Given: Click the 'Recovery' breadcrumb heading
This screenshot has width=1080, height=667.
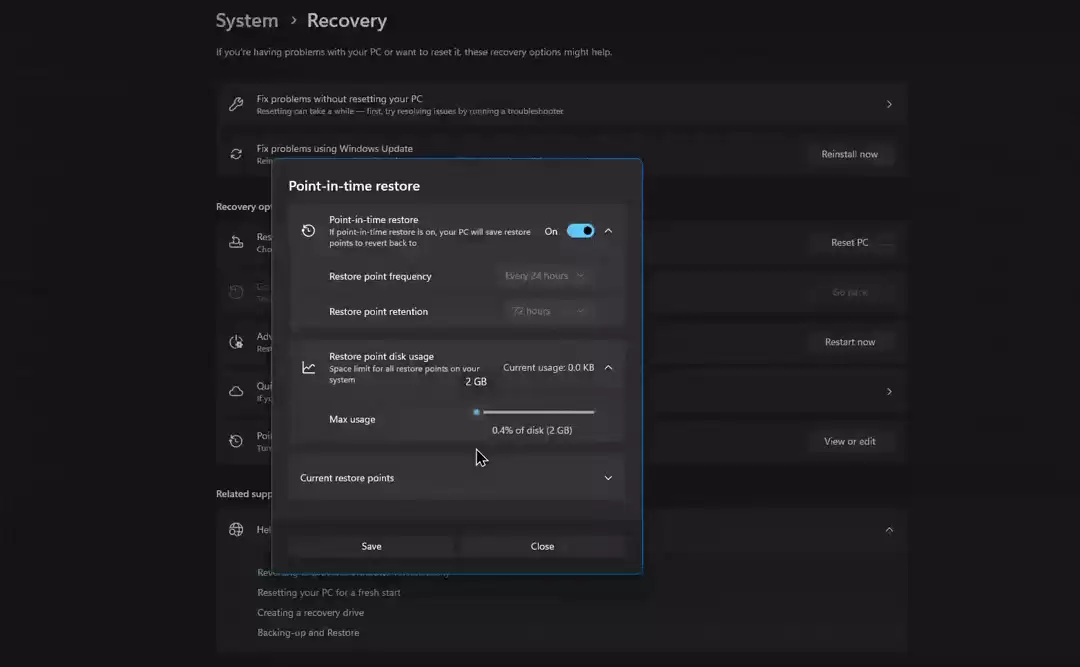Looking at the screenshot, I should (346, 21).
